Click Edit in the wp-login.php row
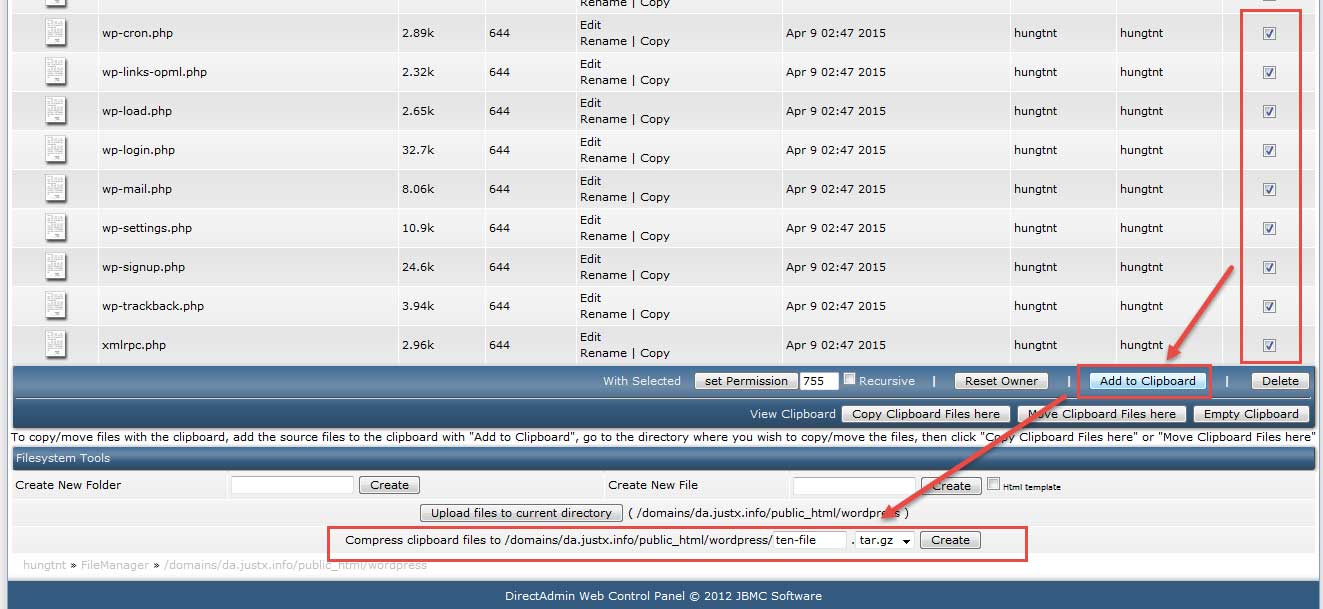 coord(591,142)
